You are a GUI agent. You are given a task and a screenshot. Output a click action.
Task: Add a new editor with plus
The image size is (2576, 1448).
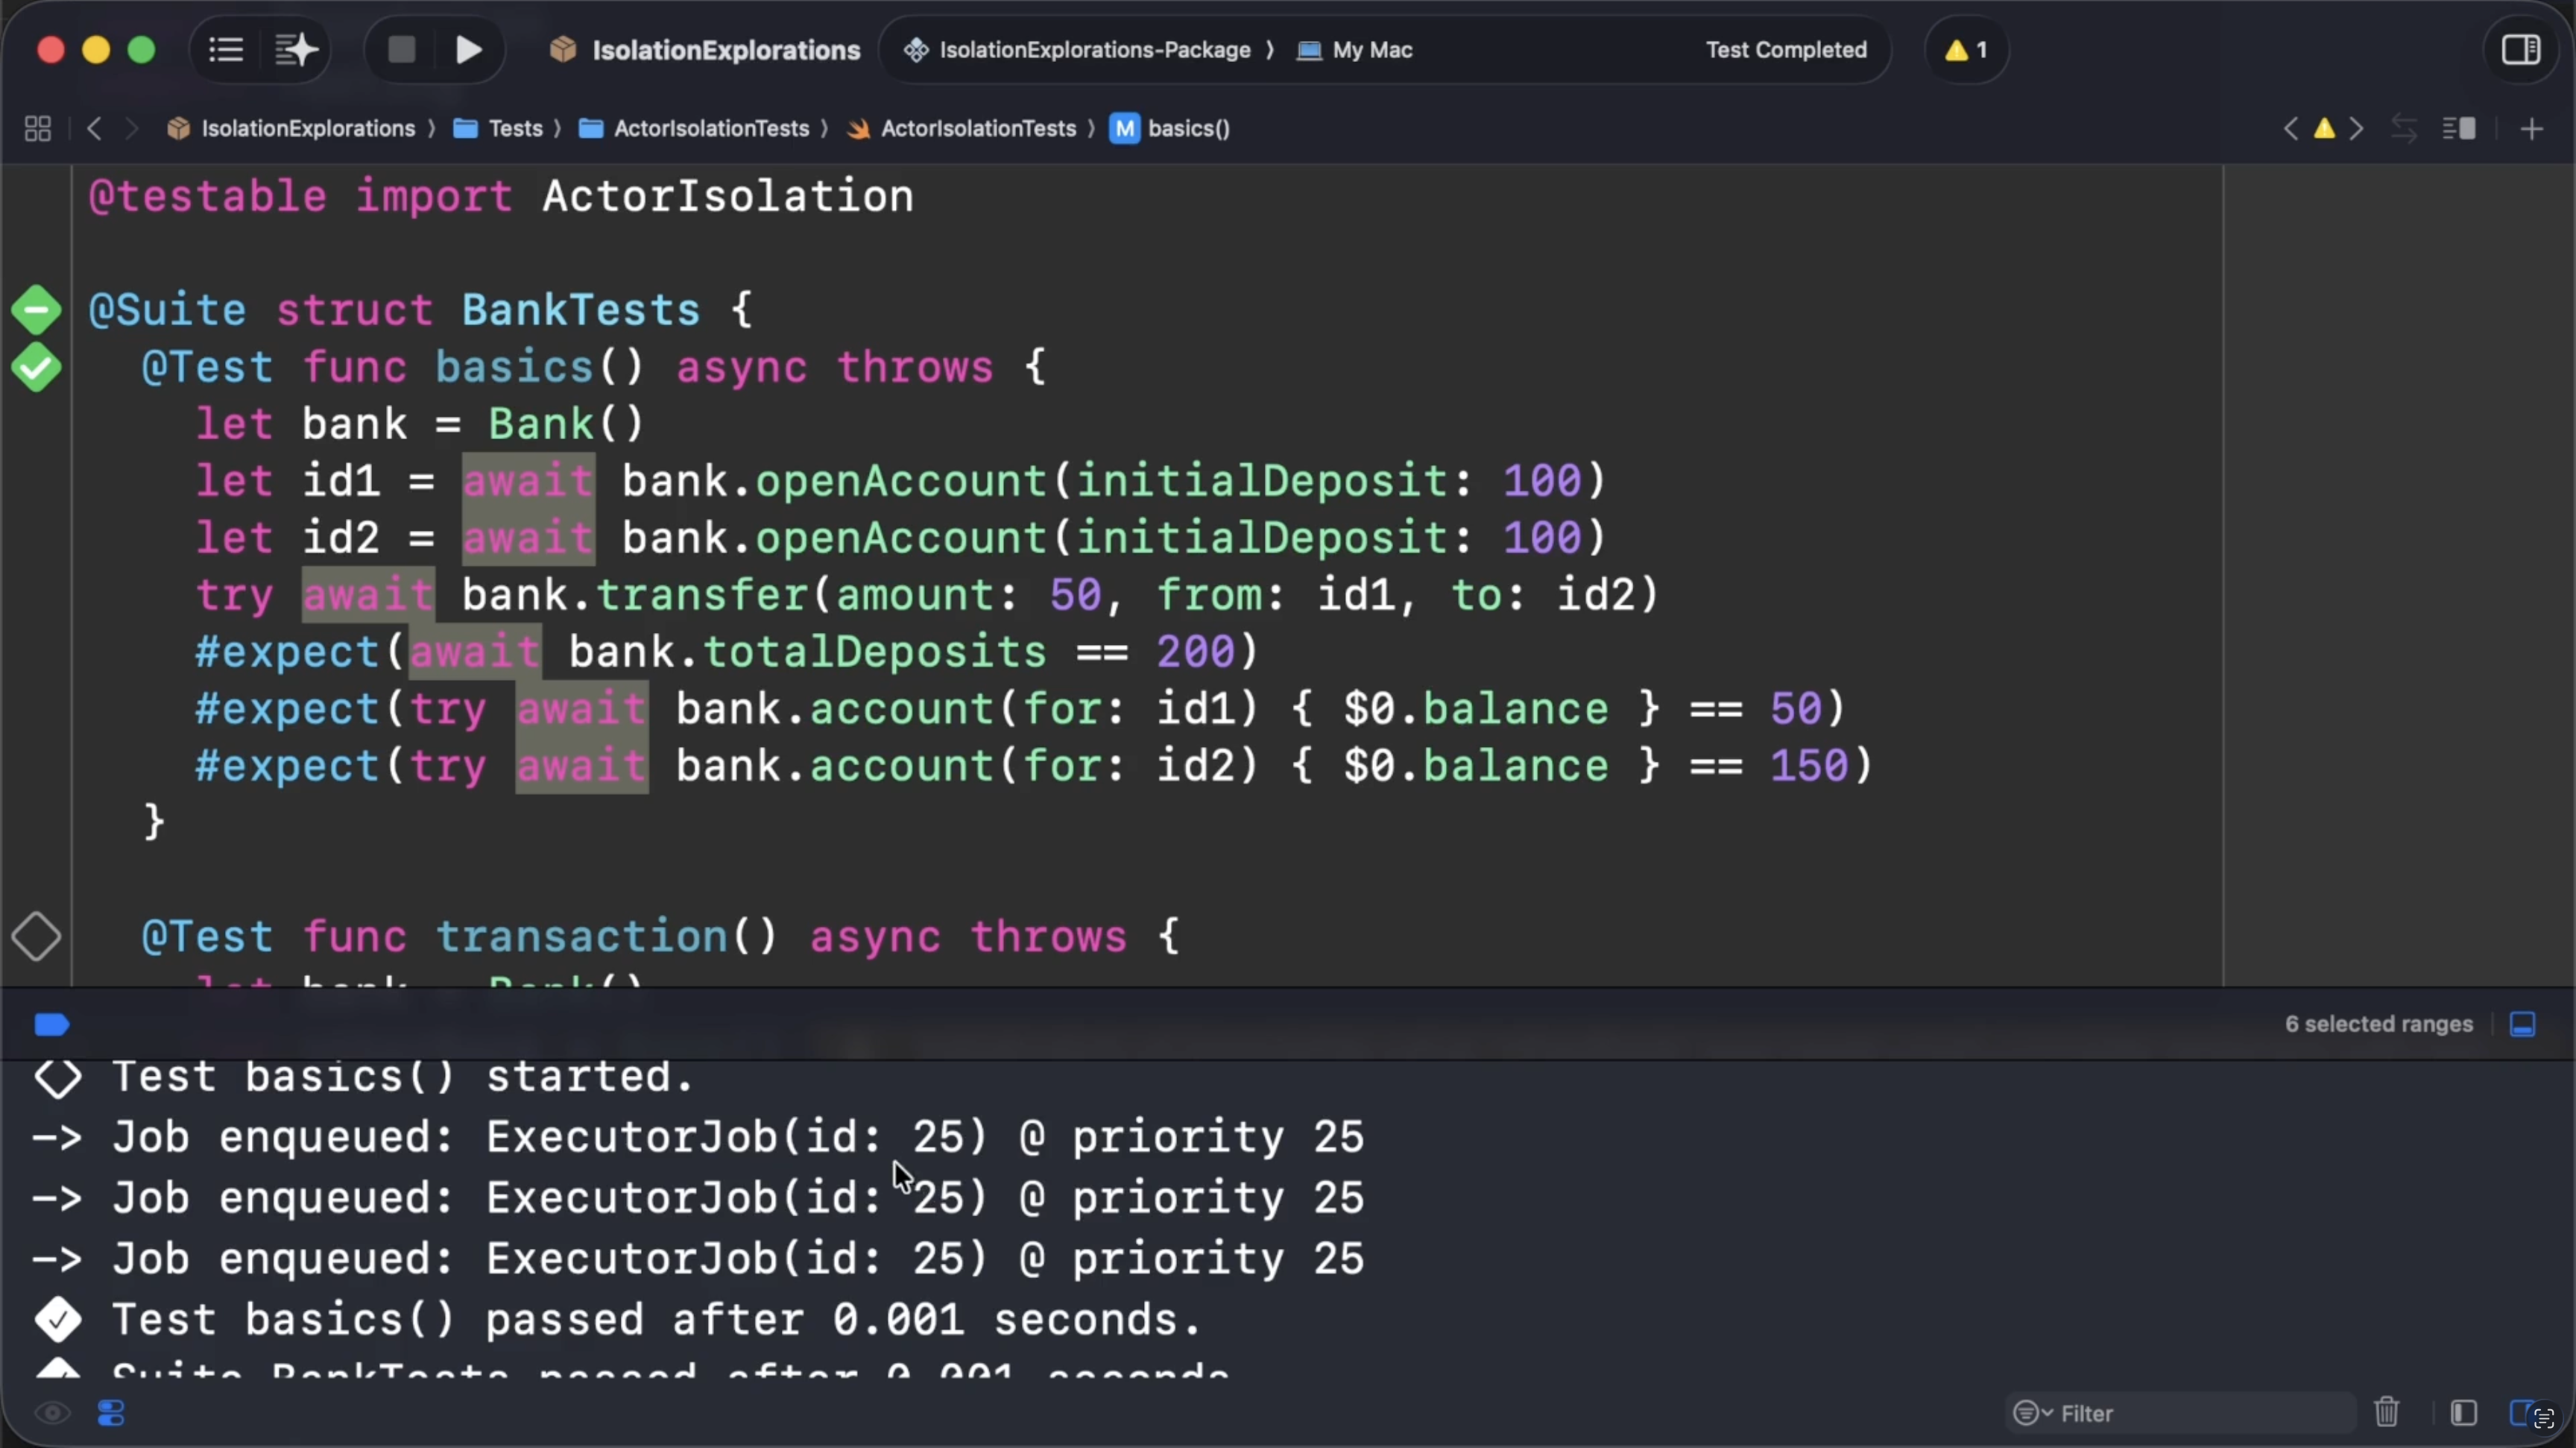pyautogui.click(x=2531, y=129)
